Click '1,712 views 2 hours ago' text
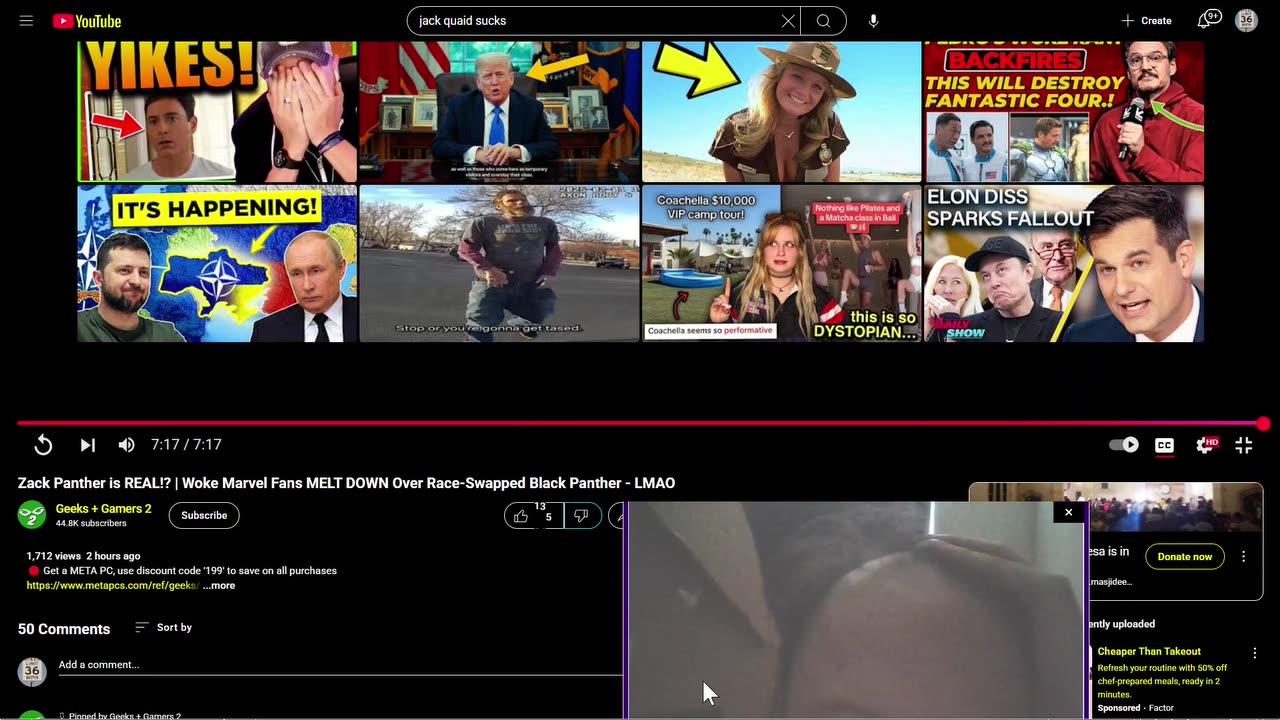The height and width of the screenshot is (720, 1280). click(83, 556)
